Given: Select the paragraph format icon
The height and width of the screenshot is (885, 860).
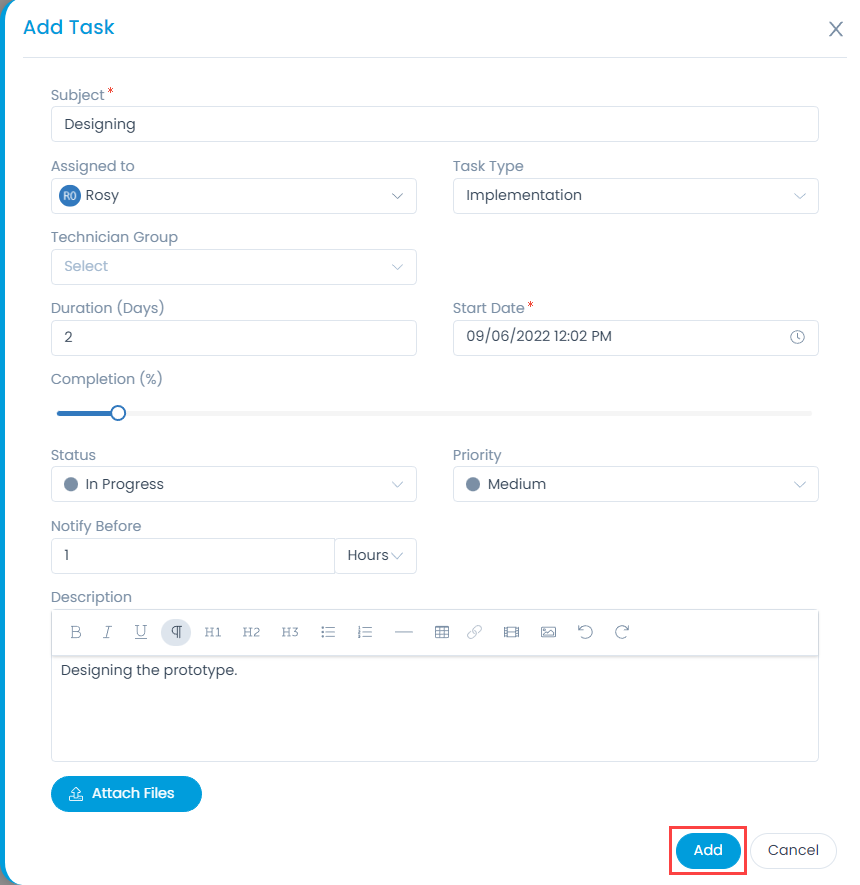Looking at the screenshot, I should coord(176,632).
